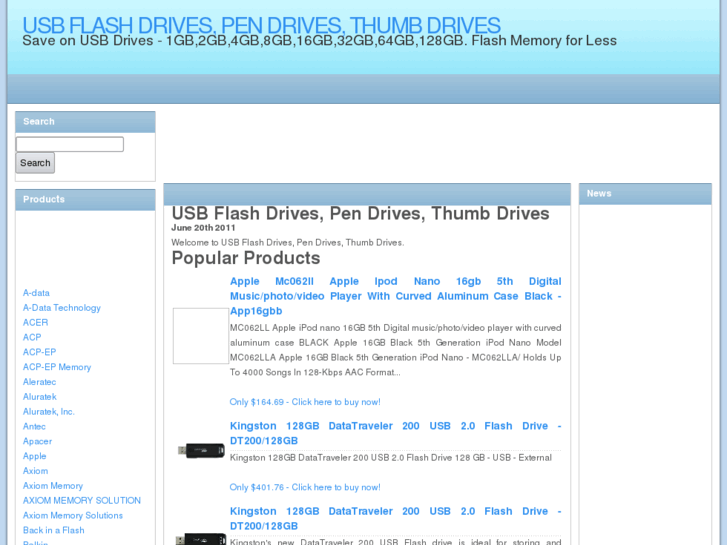Open the Axiom category link
This screenshot has width=727, height=545.
click(35, 471)
